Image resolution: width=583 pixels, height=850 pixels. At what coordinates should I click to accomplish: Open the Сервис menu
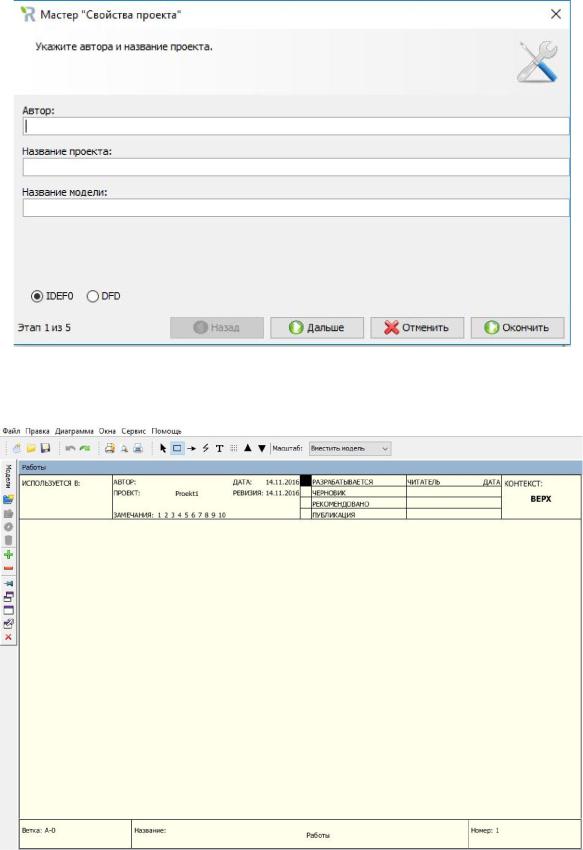(x=133, y=431)
